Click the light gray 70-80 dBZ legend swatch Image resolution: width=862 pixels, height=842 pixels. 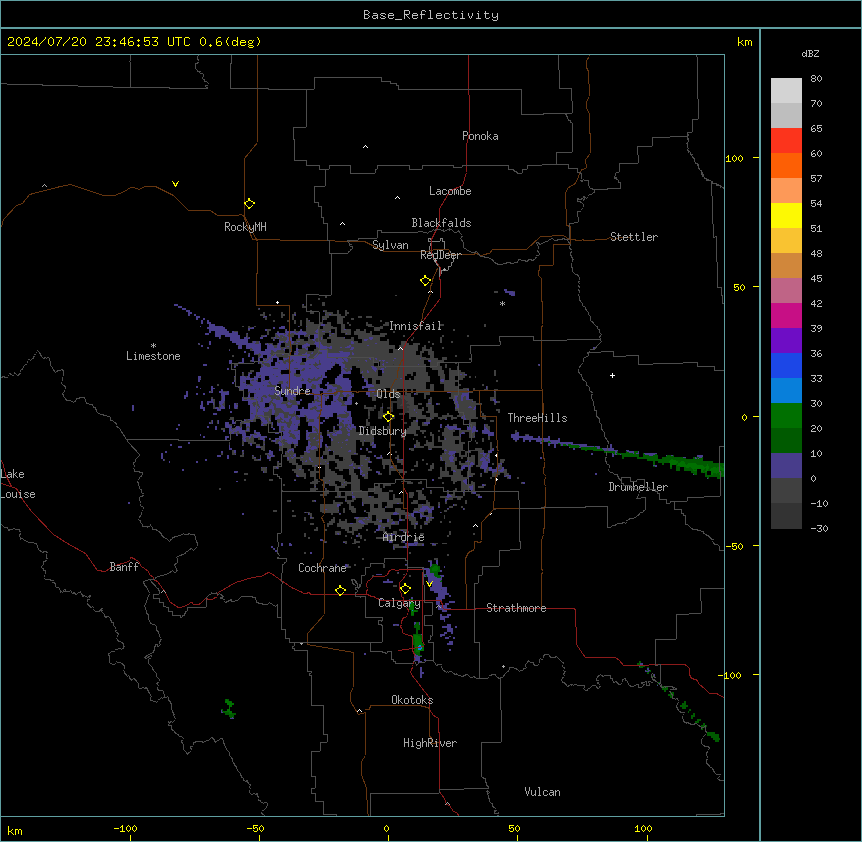tap(786, 91)
